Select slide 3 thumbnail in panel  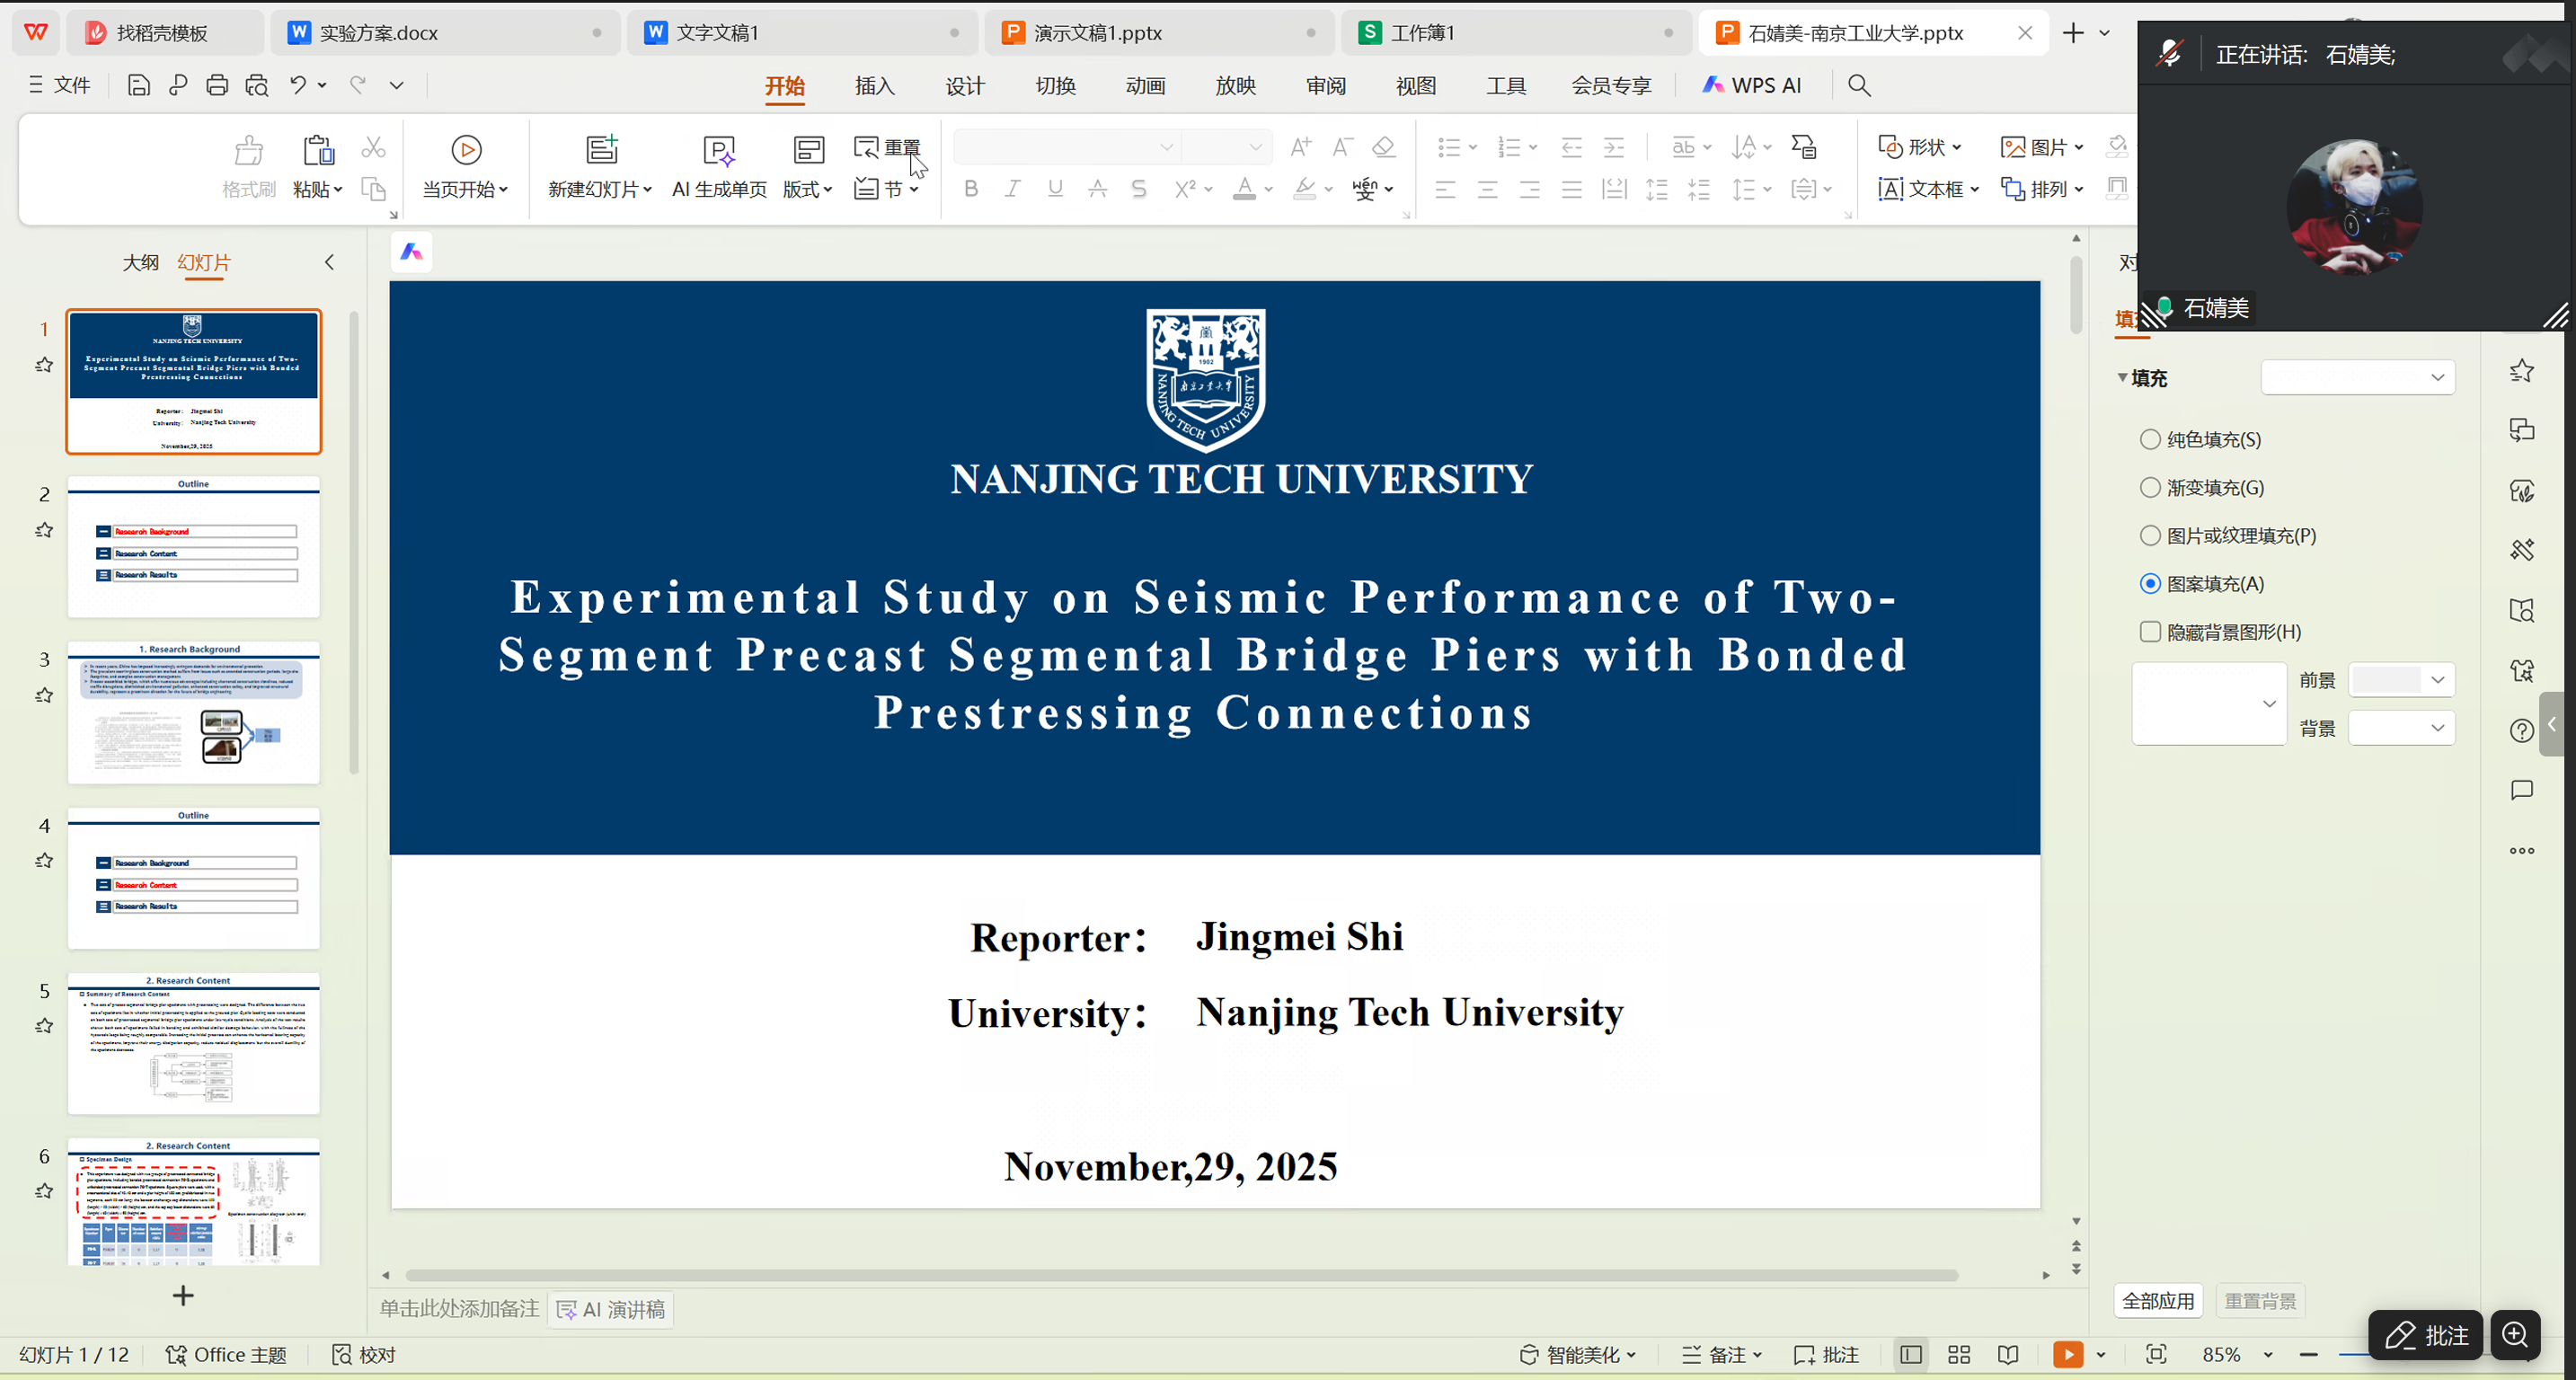[193, 711]
